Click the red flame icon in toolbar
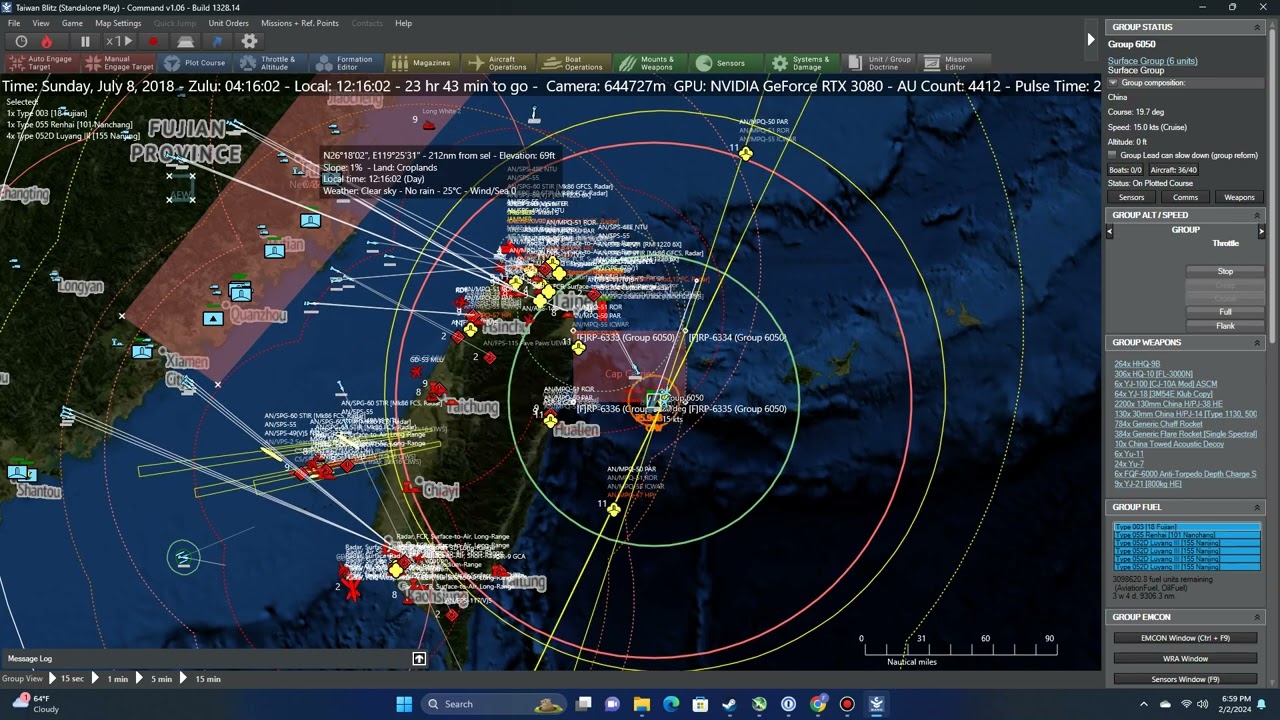 pyautogui.click(x=46, y=42)
